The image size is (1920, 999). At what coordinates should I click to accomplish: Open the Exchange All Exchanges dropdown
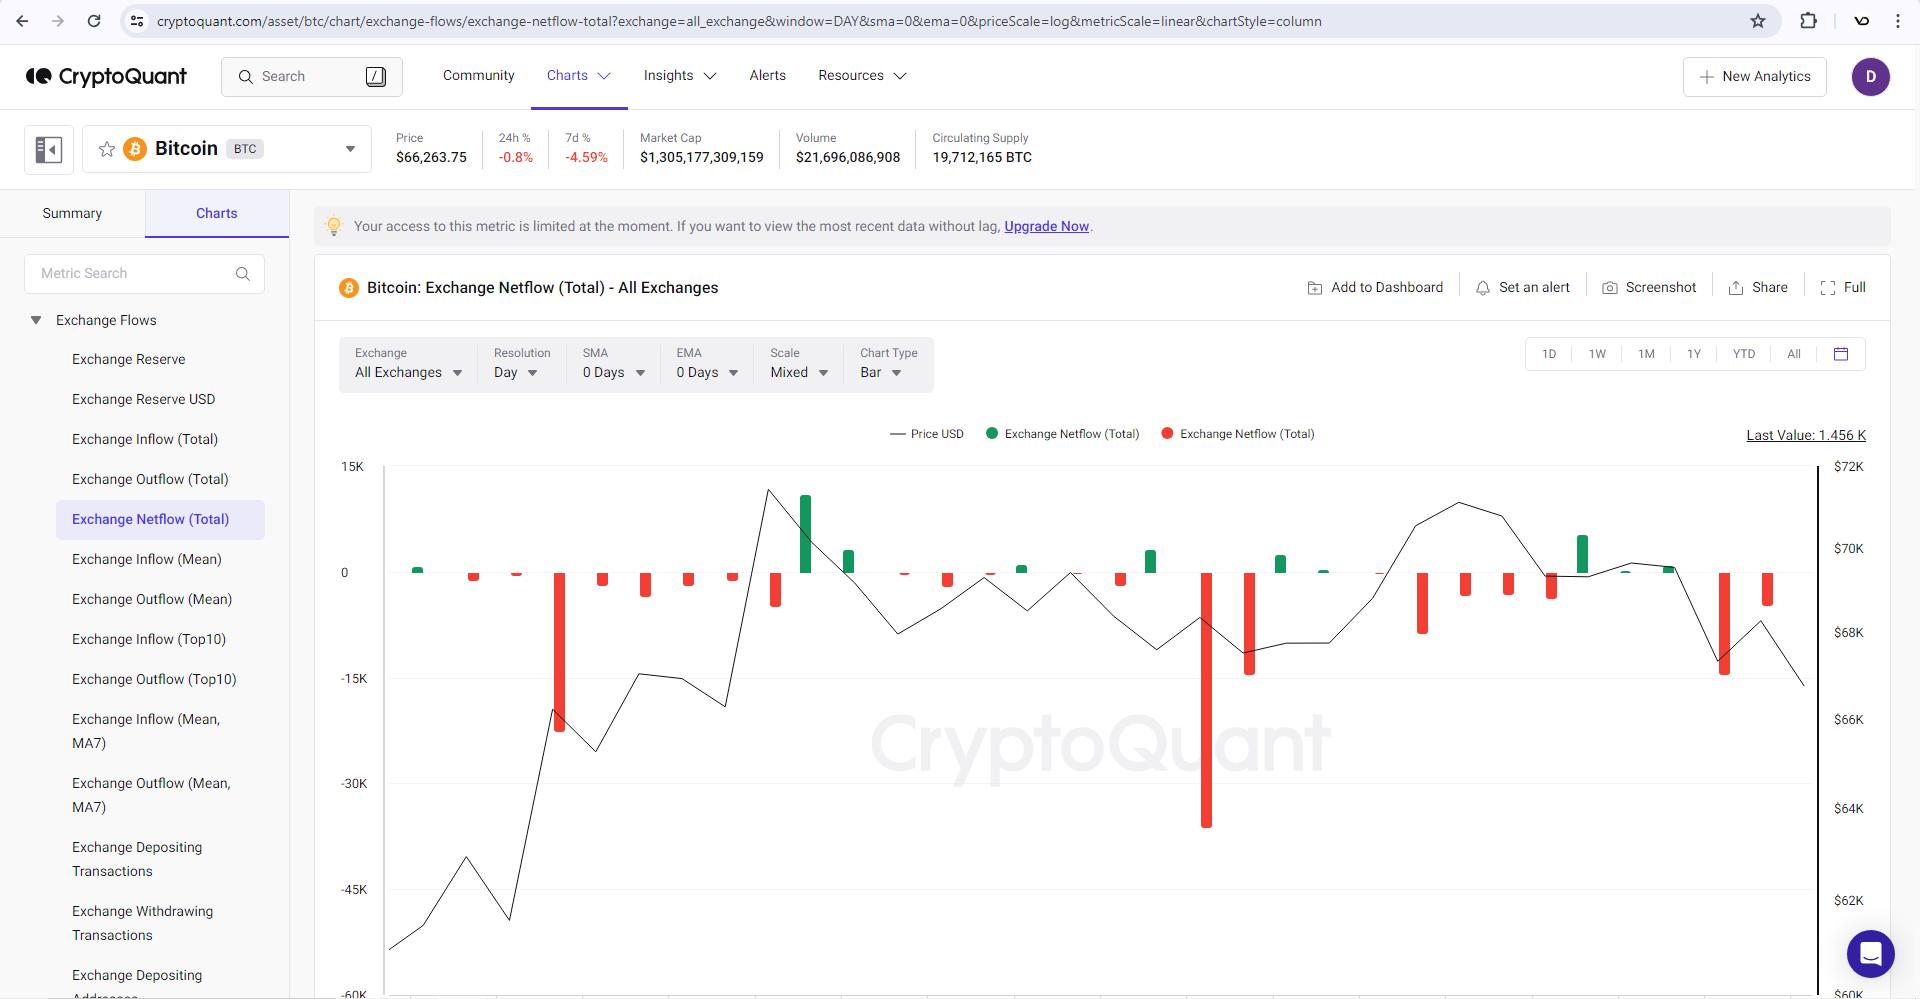coord(408,365)
